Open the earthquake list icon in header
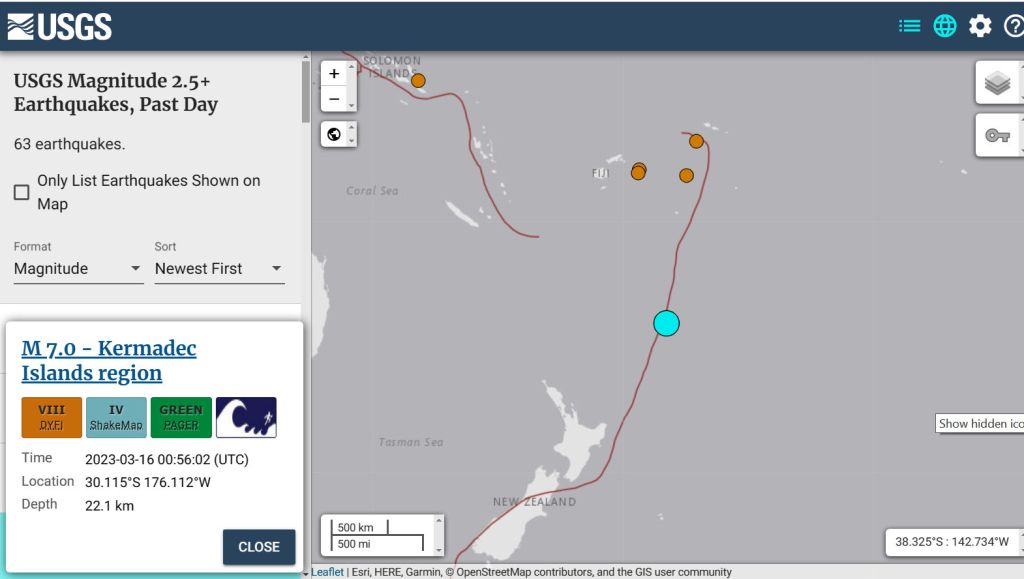This screenshot has width=1024, height=579. click(x=909, y=26)
